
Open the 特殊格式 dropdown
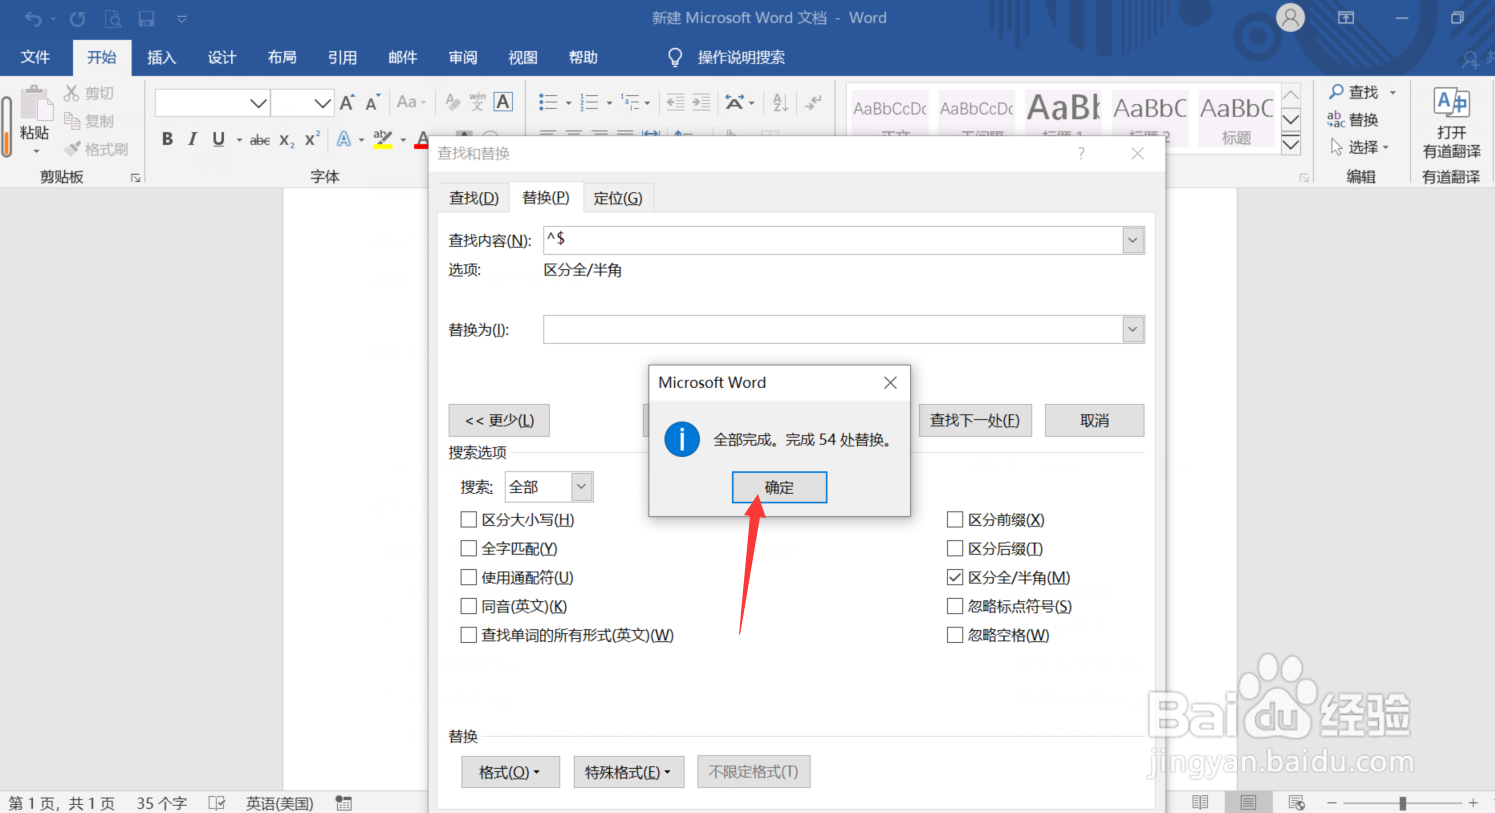pyautogui.click(x=628, y=771)
